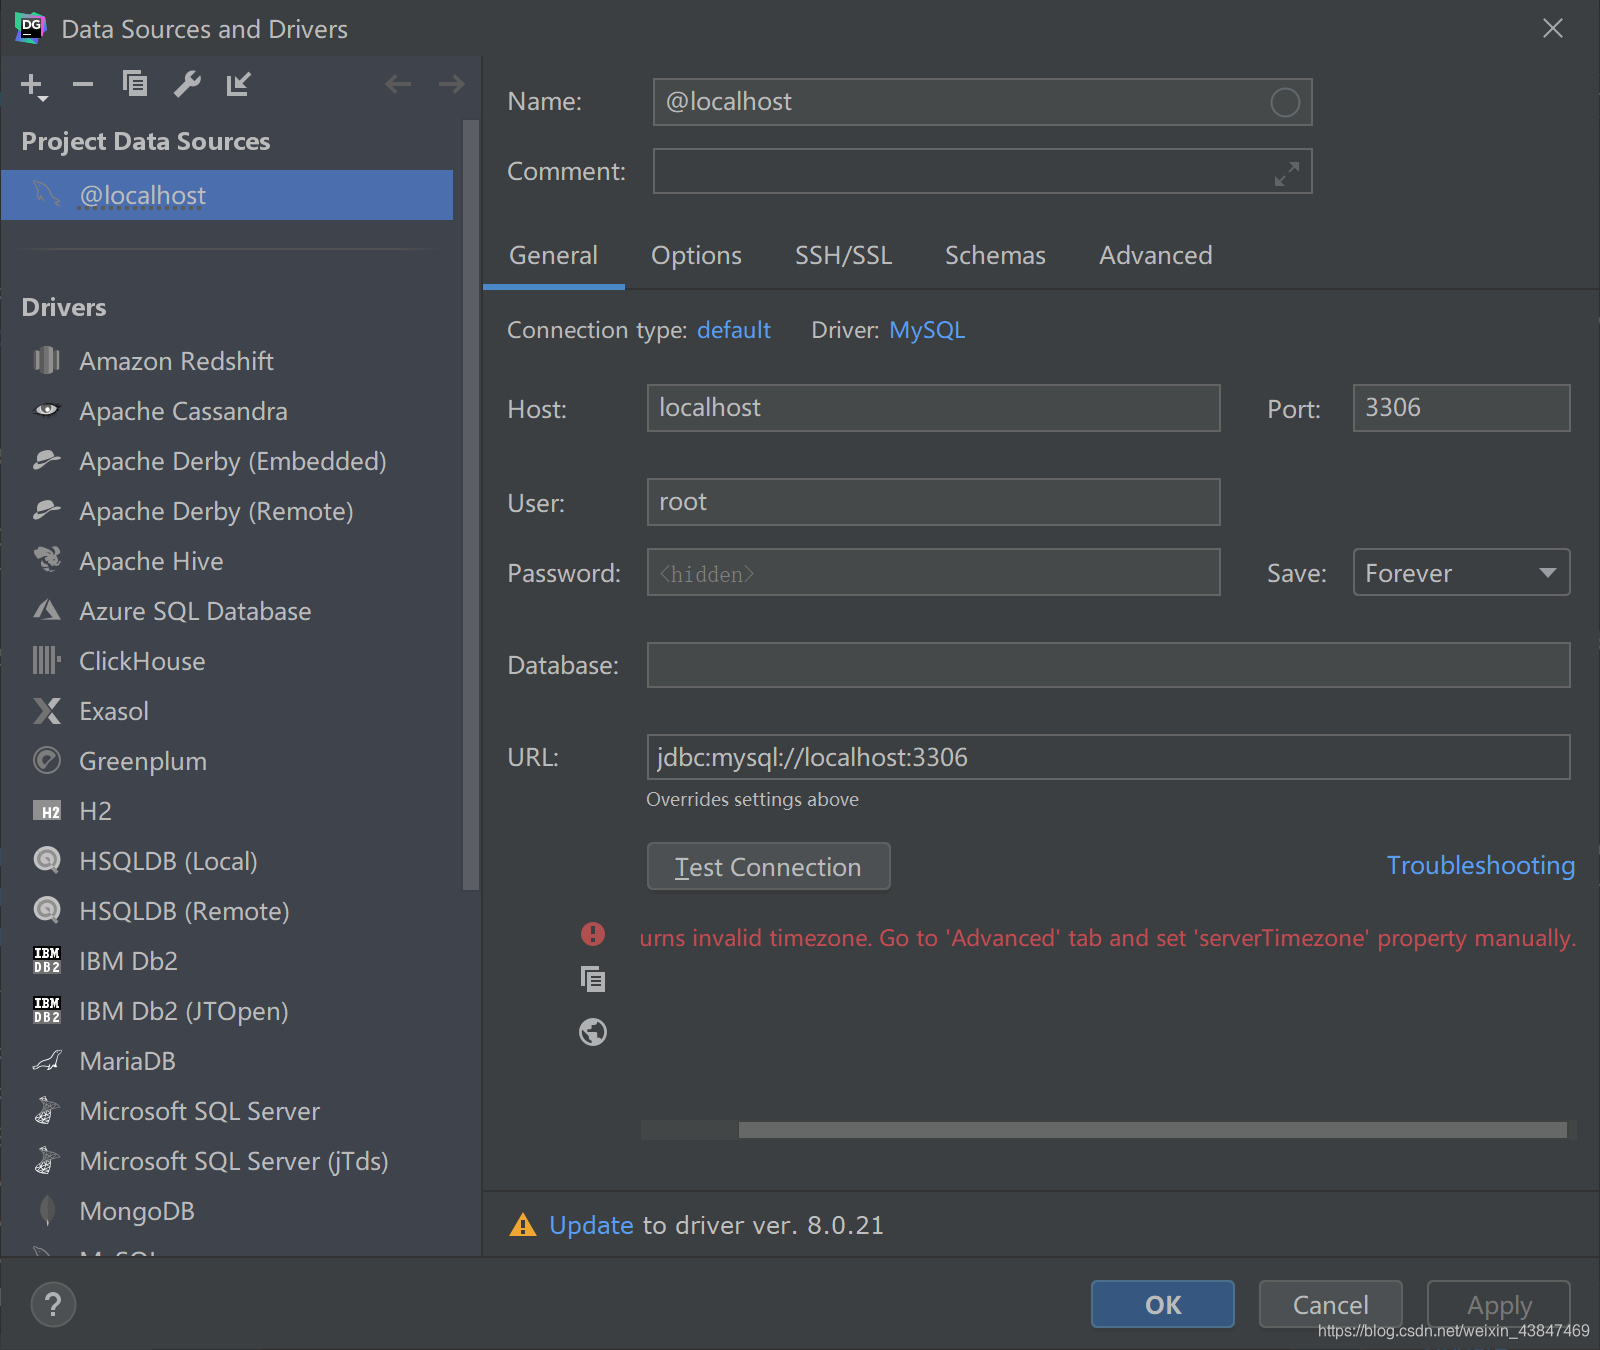The image size is (1600, 1350).
Task: Click the Update driver link
Action: [x=591, y=1226]
